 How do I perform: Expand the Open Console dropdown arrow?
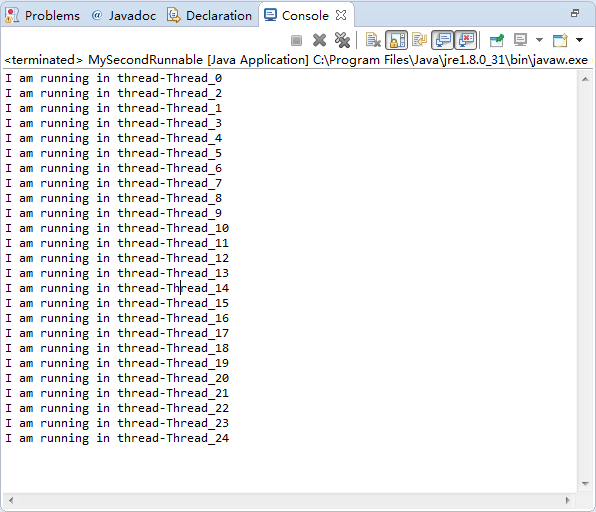[579, 40]
